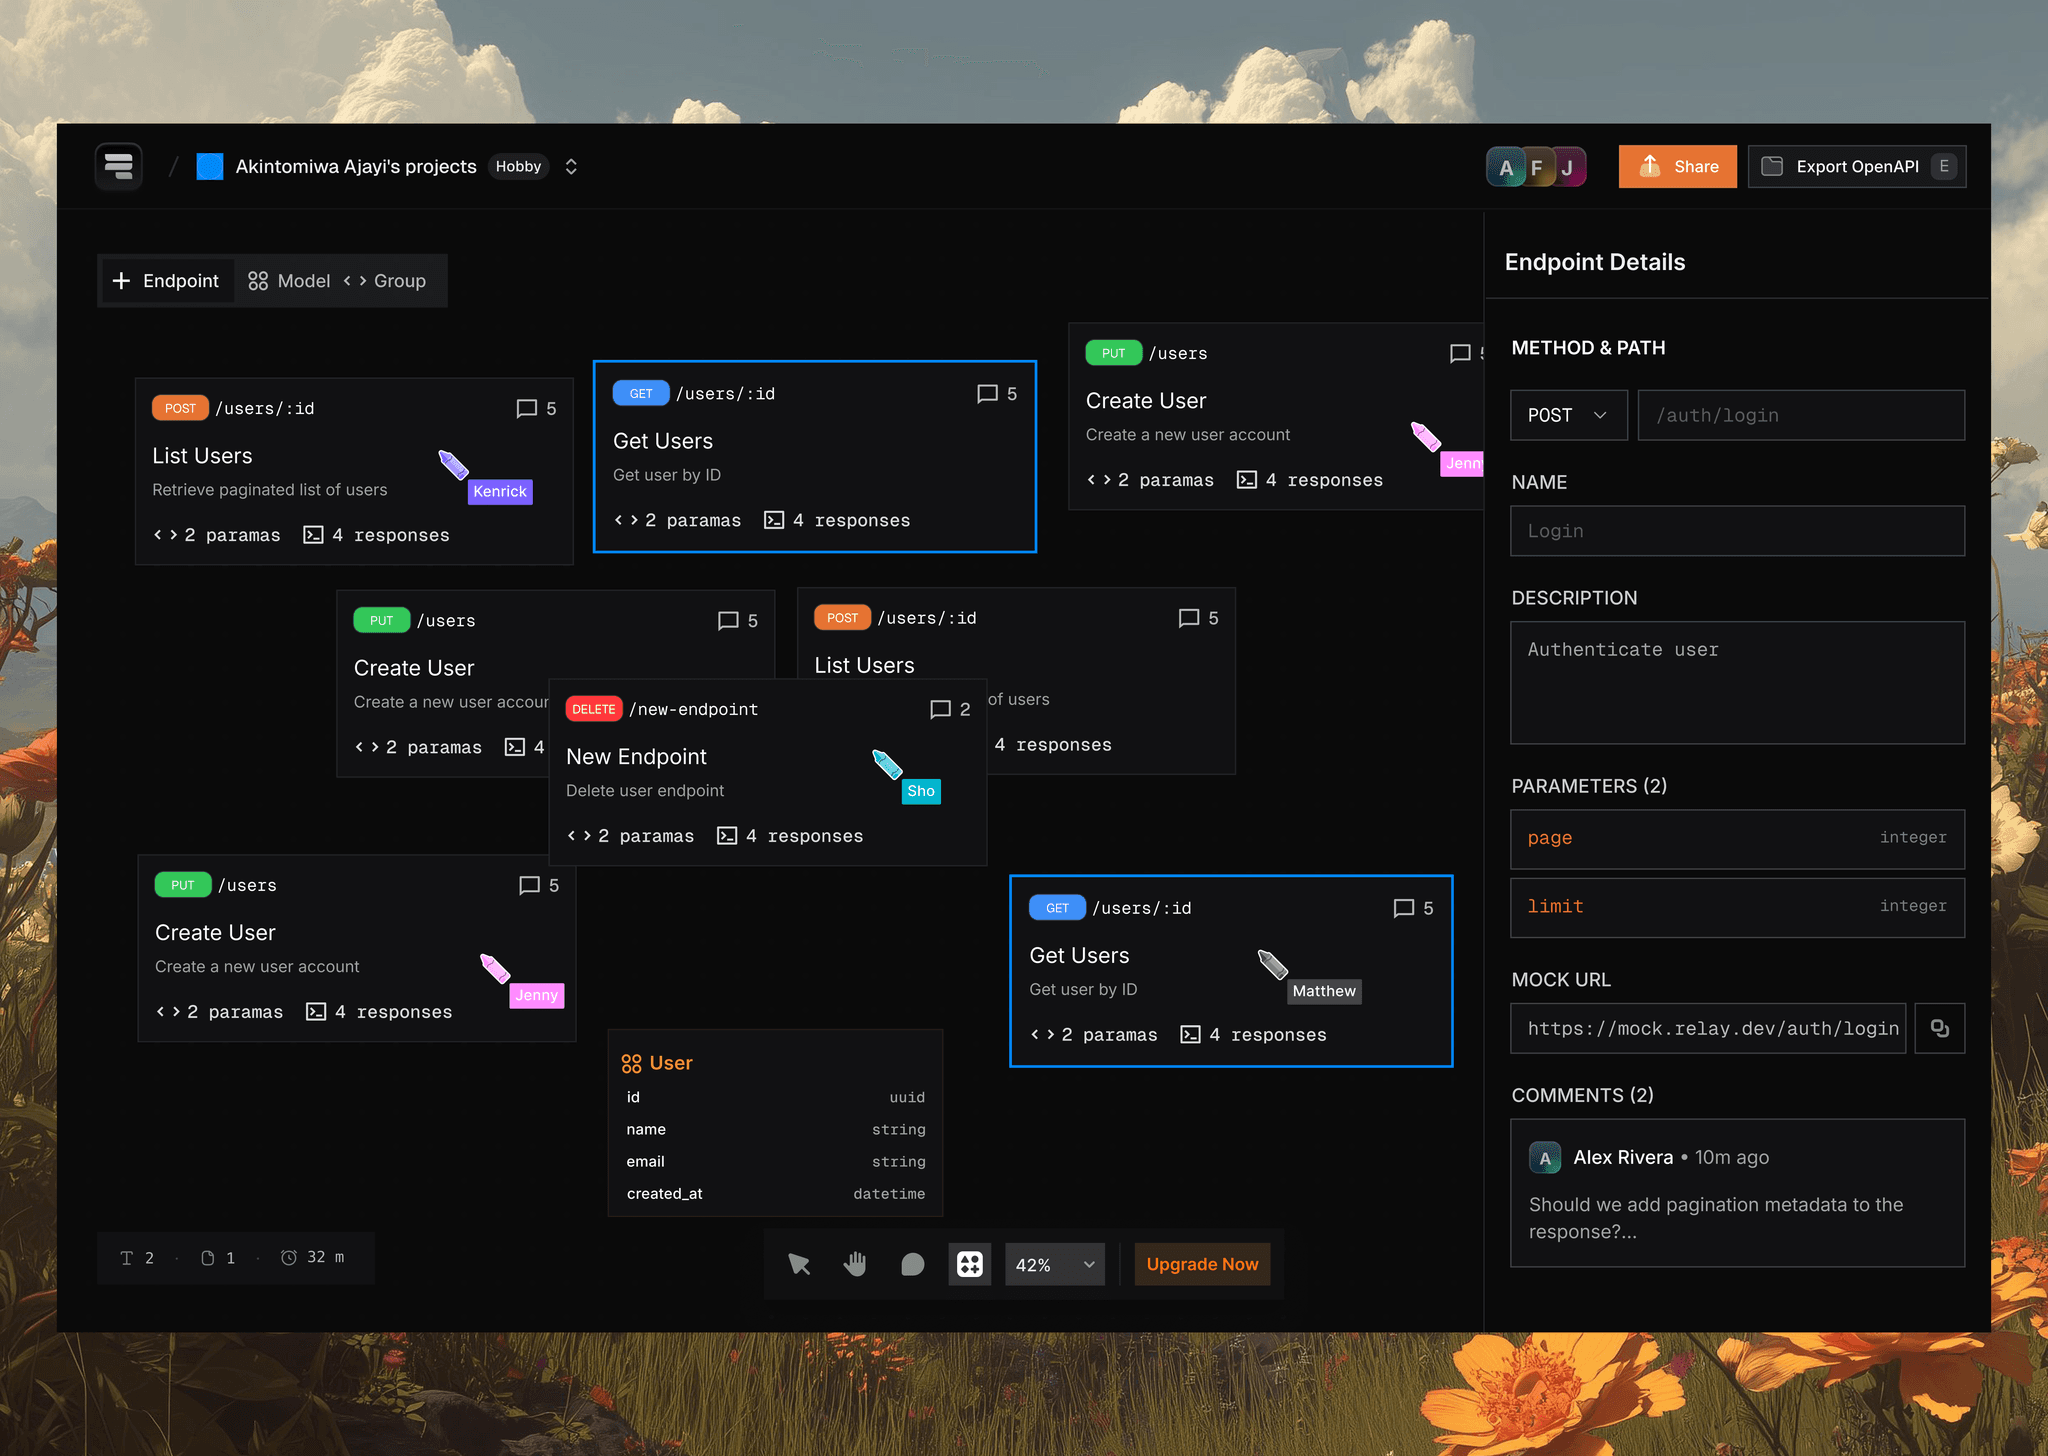Click the Upgrade Now button
The image size is (2048, 1456).
pos(1202,1264)
